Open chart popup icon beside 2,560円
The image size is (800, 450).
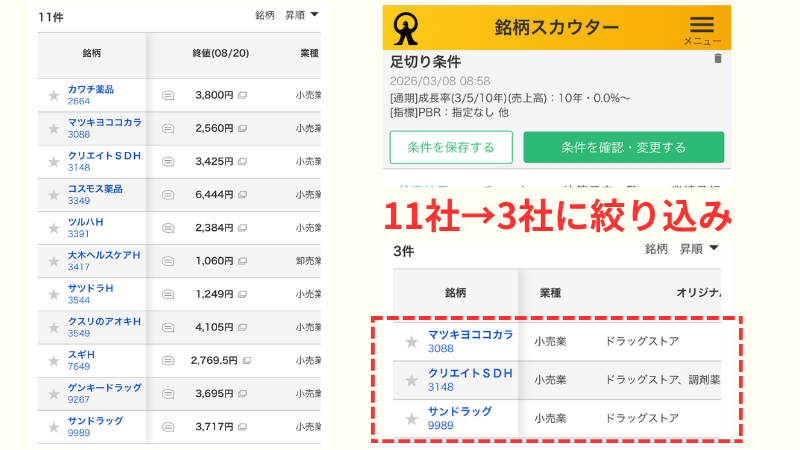(x=242, y=129)
